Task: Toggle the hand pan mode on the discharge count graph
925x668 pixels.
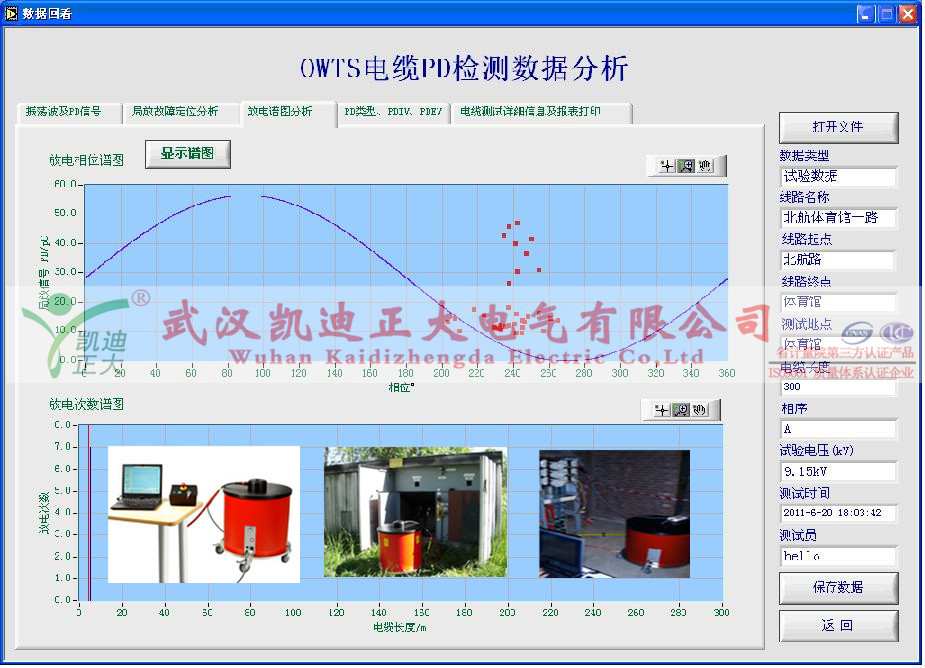Action: [x=698, y=410]
